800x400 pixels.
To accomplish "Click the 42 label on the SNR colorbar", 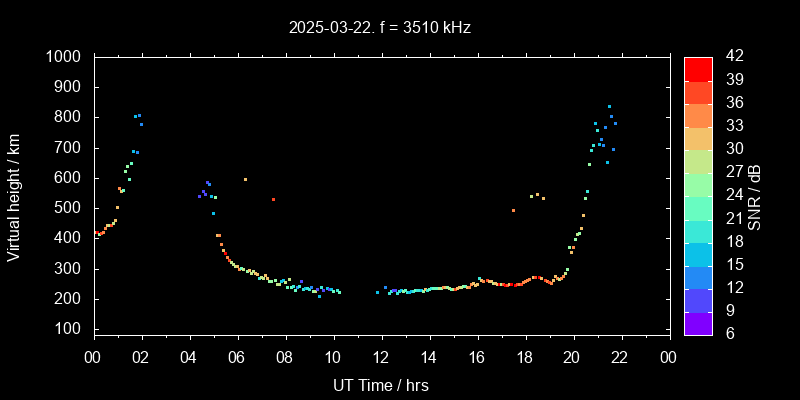I will (732, 57).
